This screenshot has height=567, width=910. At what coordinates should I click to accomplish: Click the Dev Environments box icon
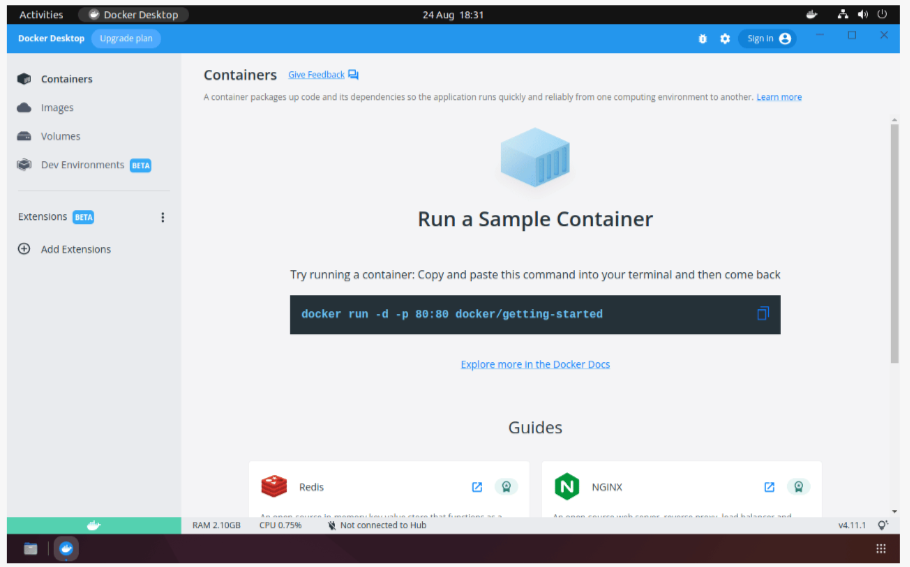[24, 165]
